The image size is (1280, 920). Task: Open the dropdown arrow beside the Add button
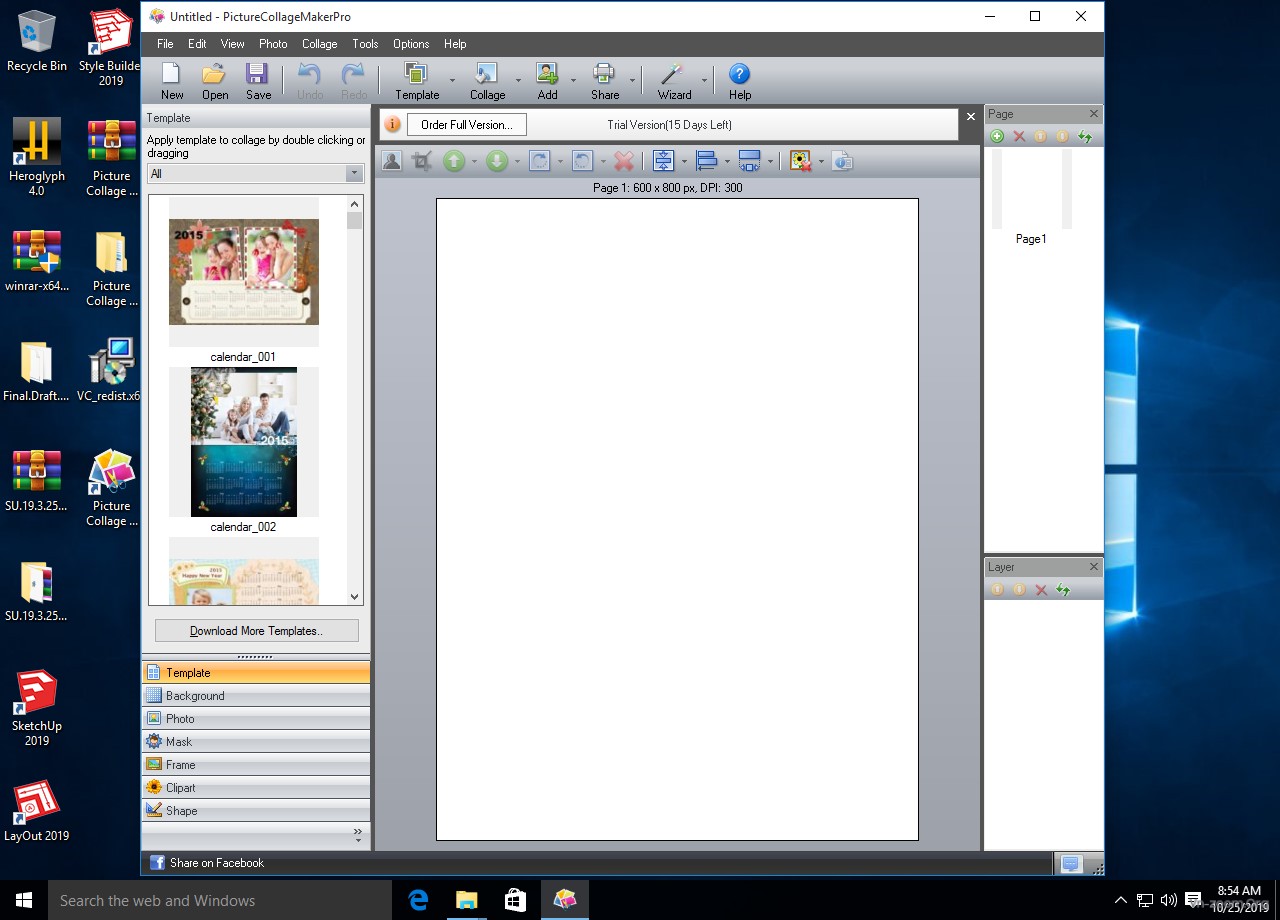click(x=572, y=81)
